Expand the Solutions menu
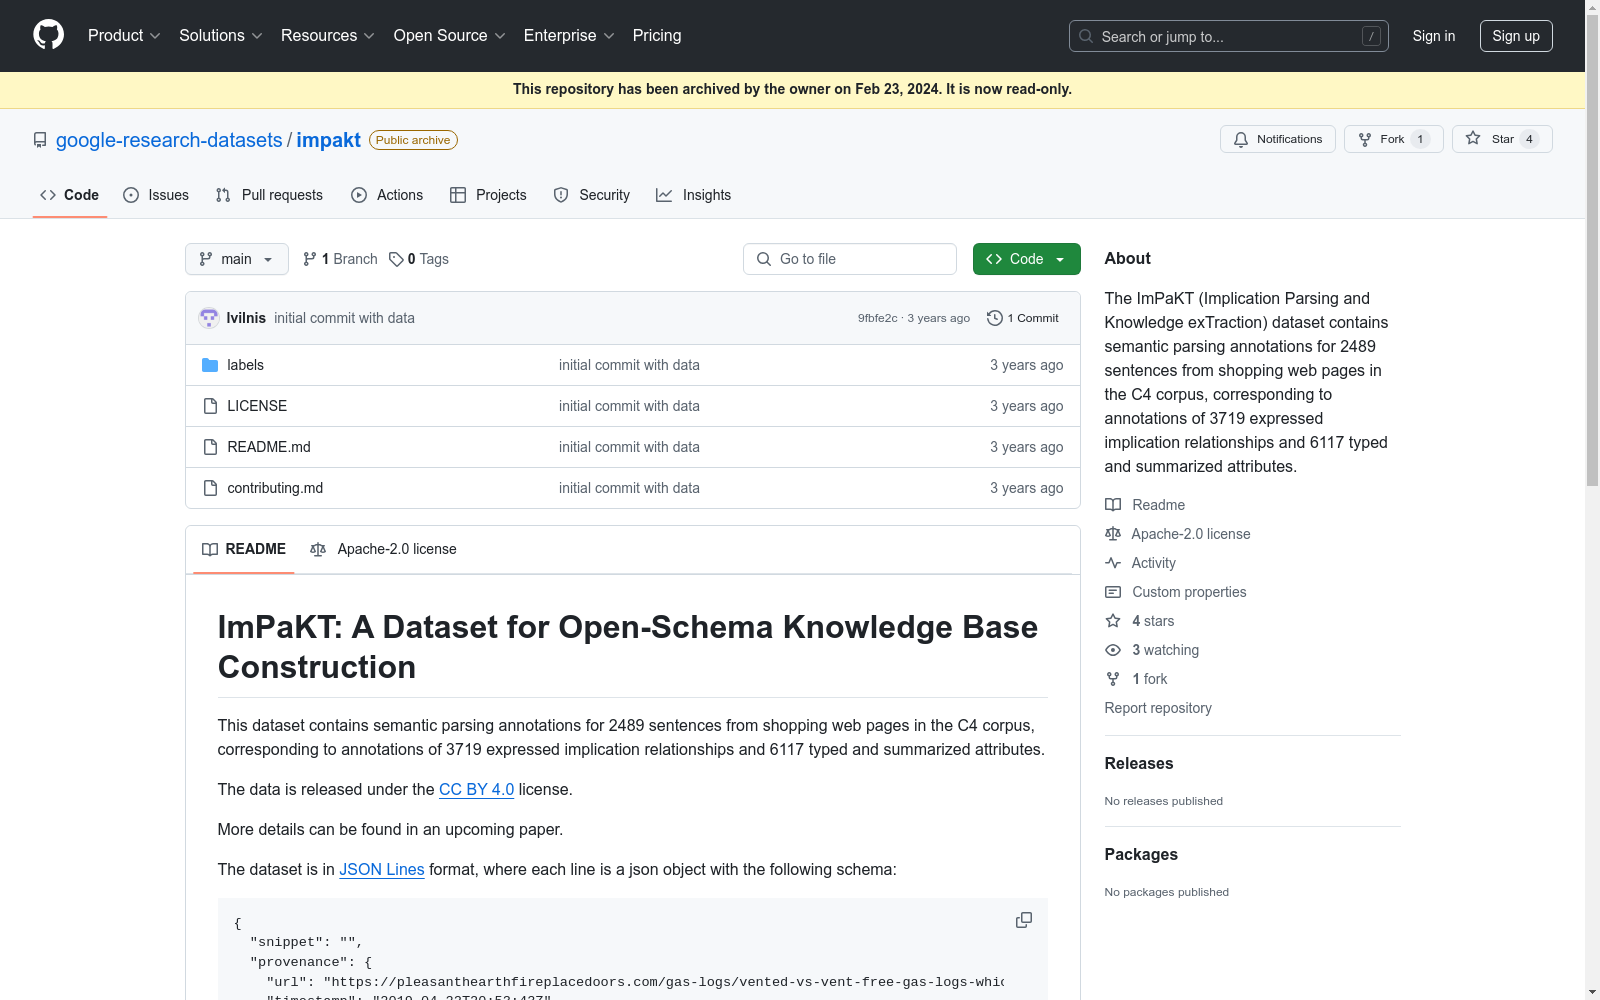 point(221,35)
